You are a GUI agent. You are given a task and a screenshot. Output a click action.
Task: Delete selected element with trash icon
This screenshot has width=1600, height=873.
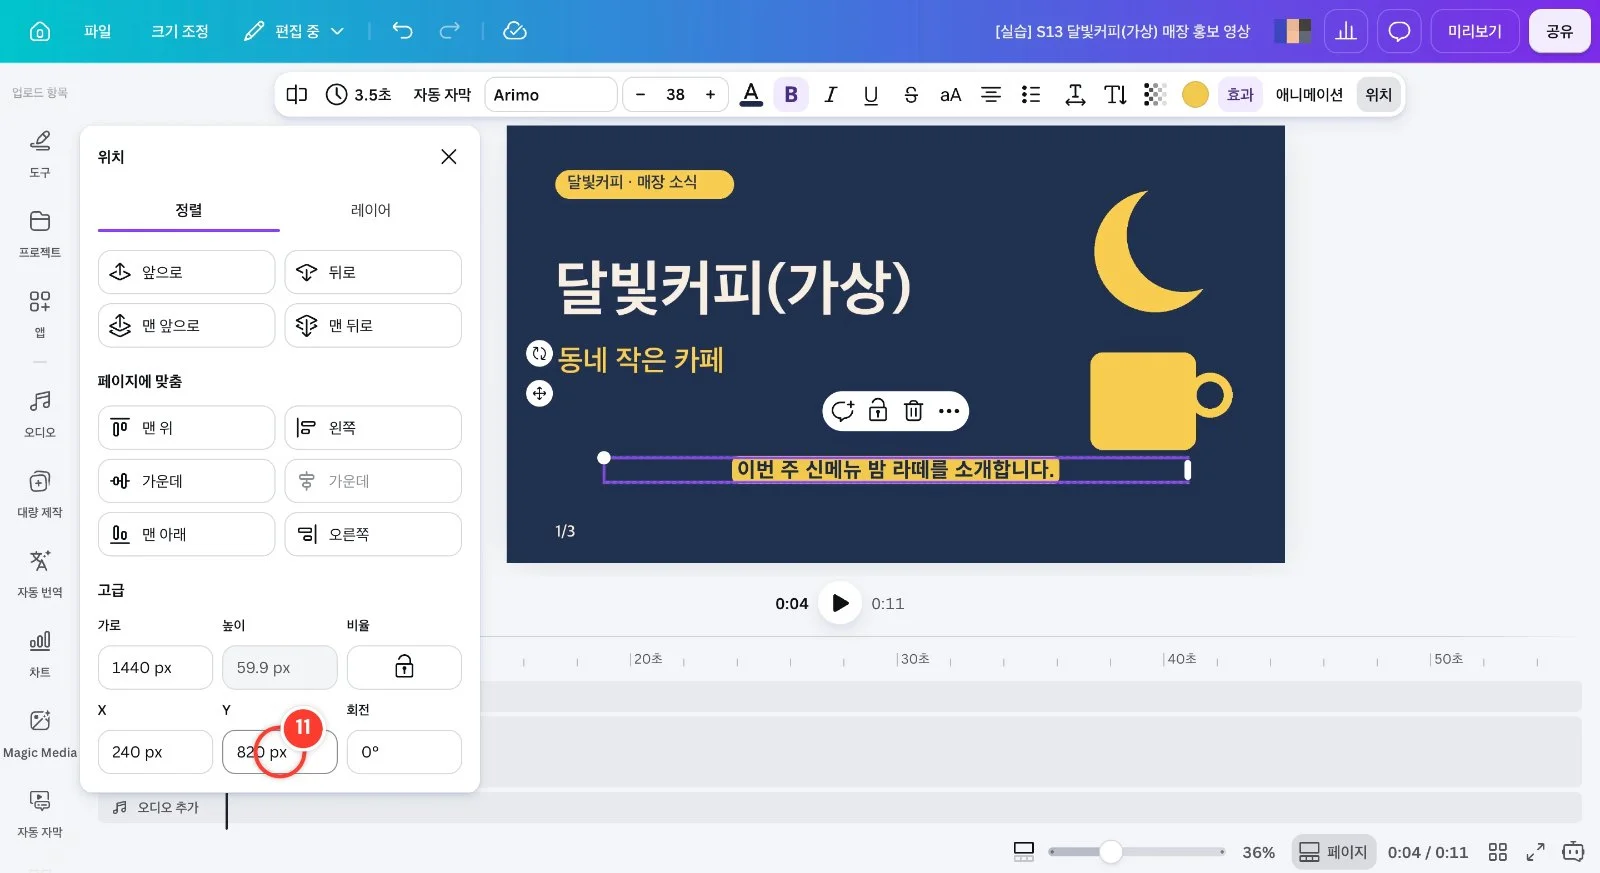point(913,411)
